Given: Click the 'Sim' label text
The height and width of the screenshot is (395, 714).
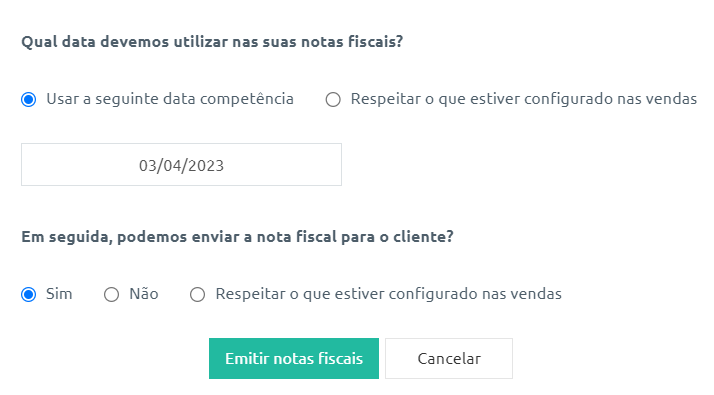Looking at the screenshot, I should coord(59,294).
